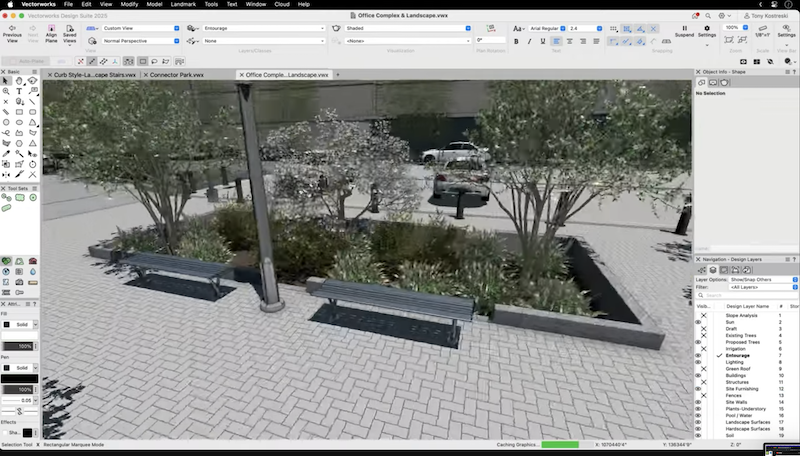Screen dimensions: 800x456
Task: Select the Text tool in Basic palette
Action: pos(19,91)
